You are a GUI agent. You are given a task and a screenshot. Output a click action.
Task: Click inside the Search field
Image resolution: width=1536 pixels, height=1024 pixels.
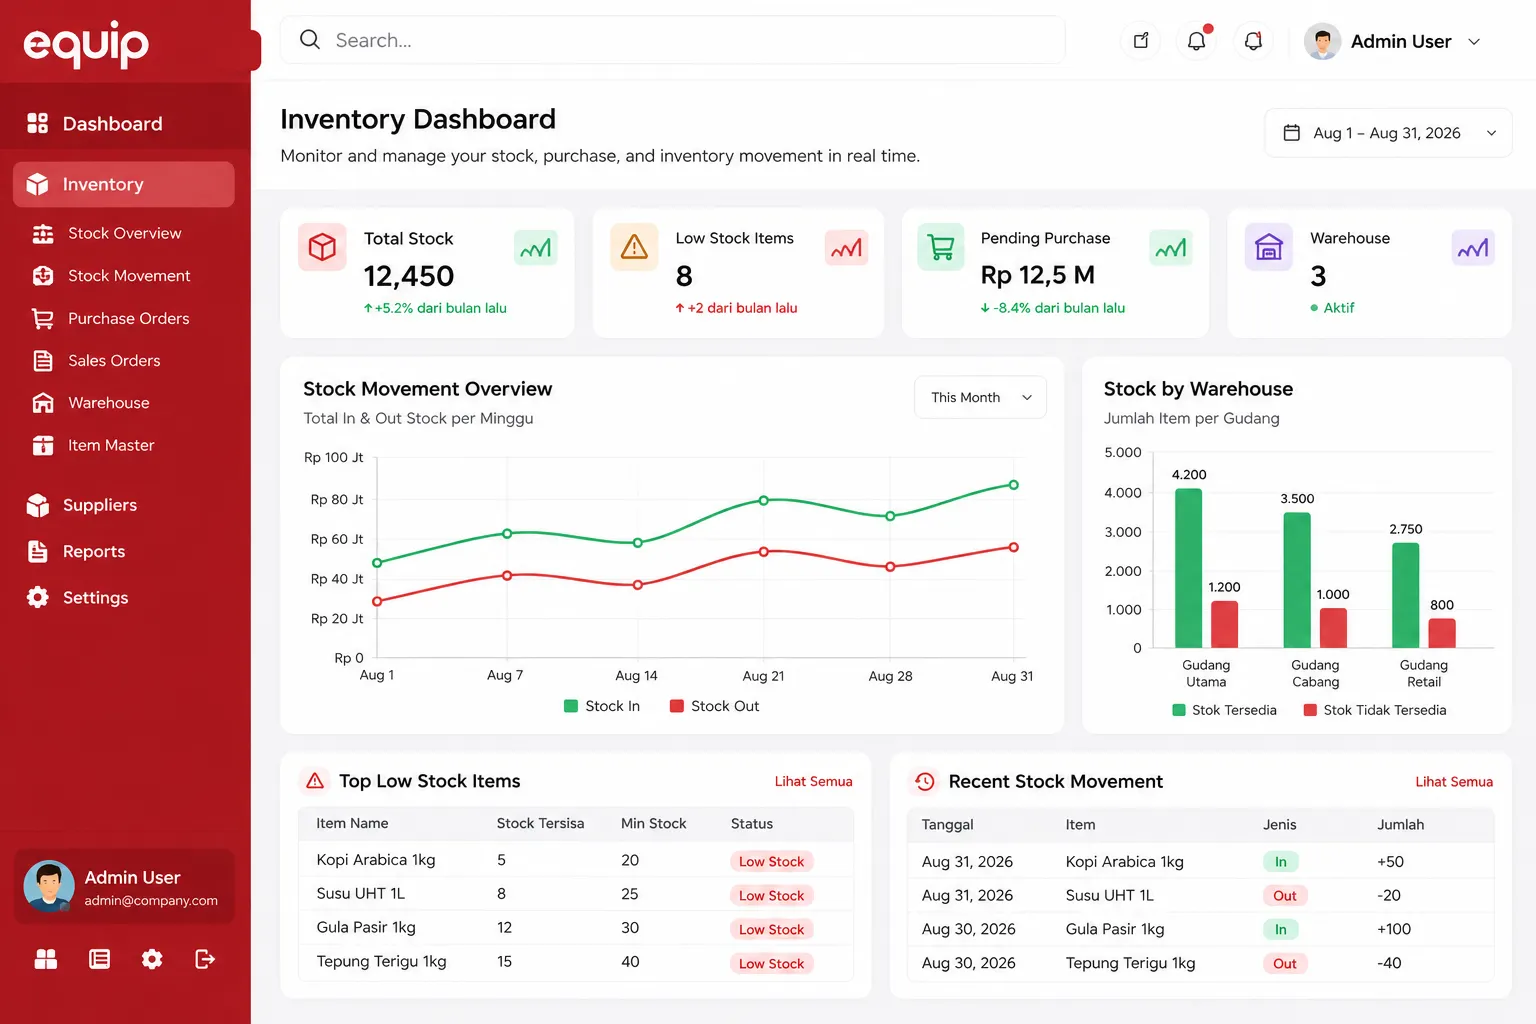[x=673, y=40]
